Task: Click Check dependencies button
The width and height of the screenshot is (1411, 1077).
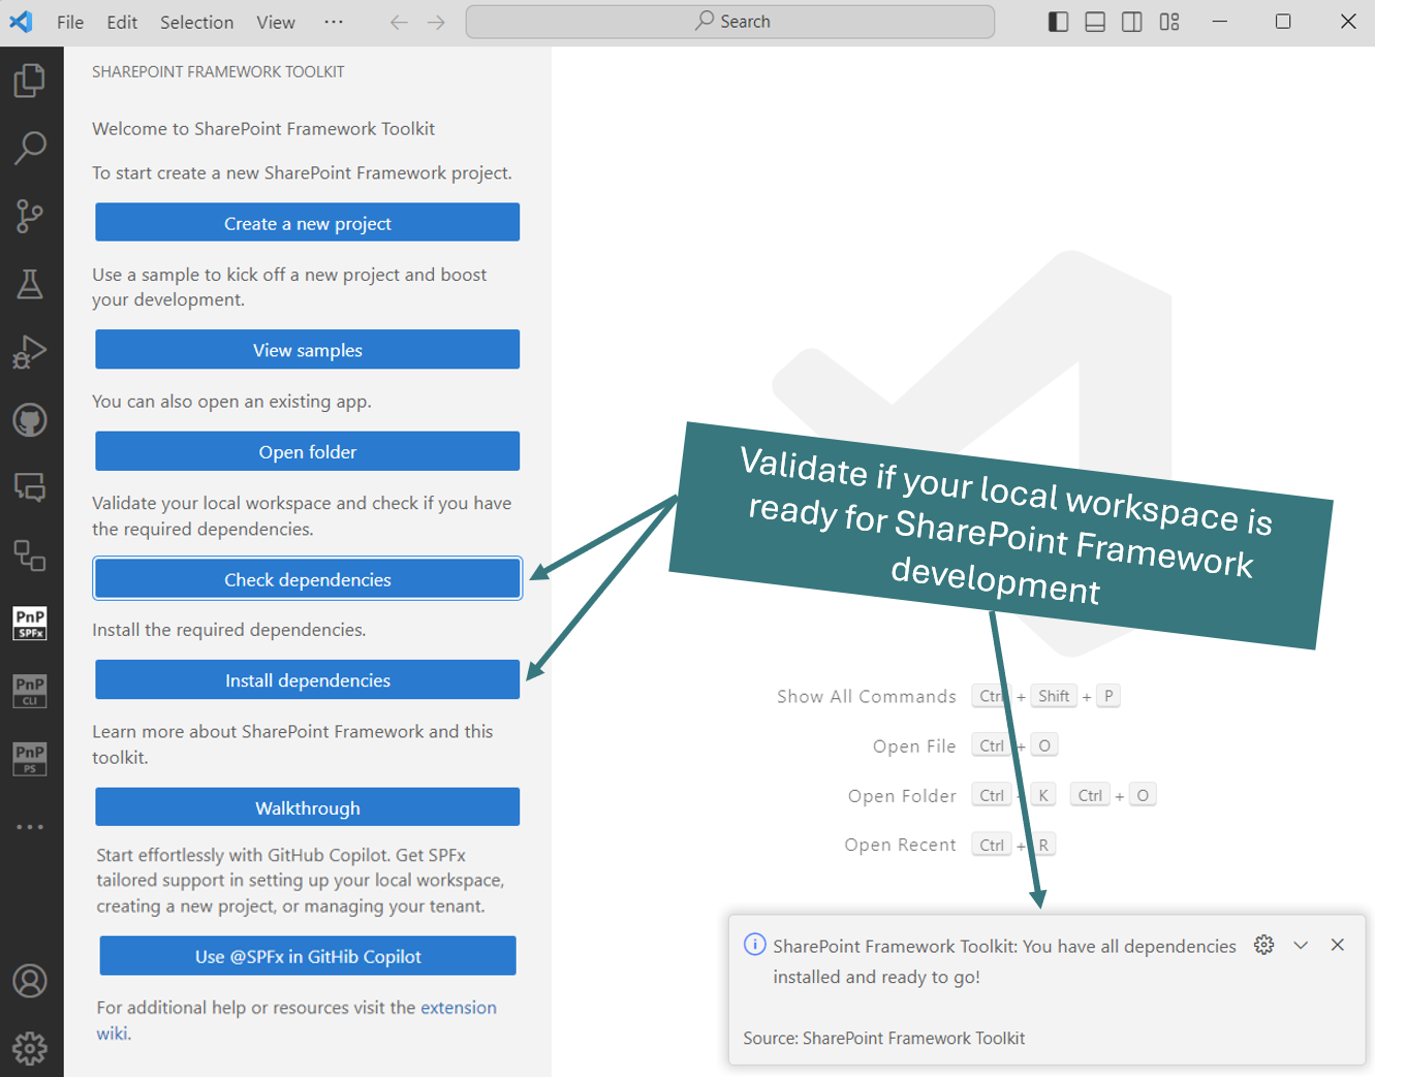Action: pos(307,579)
